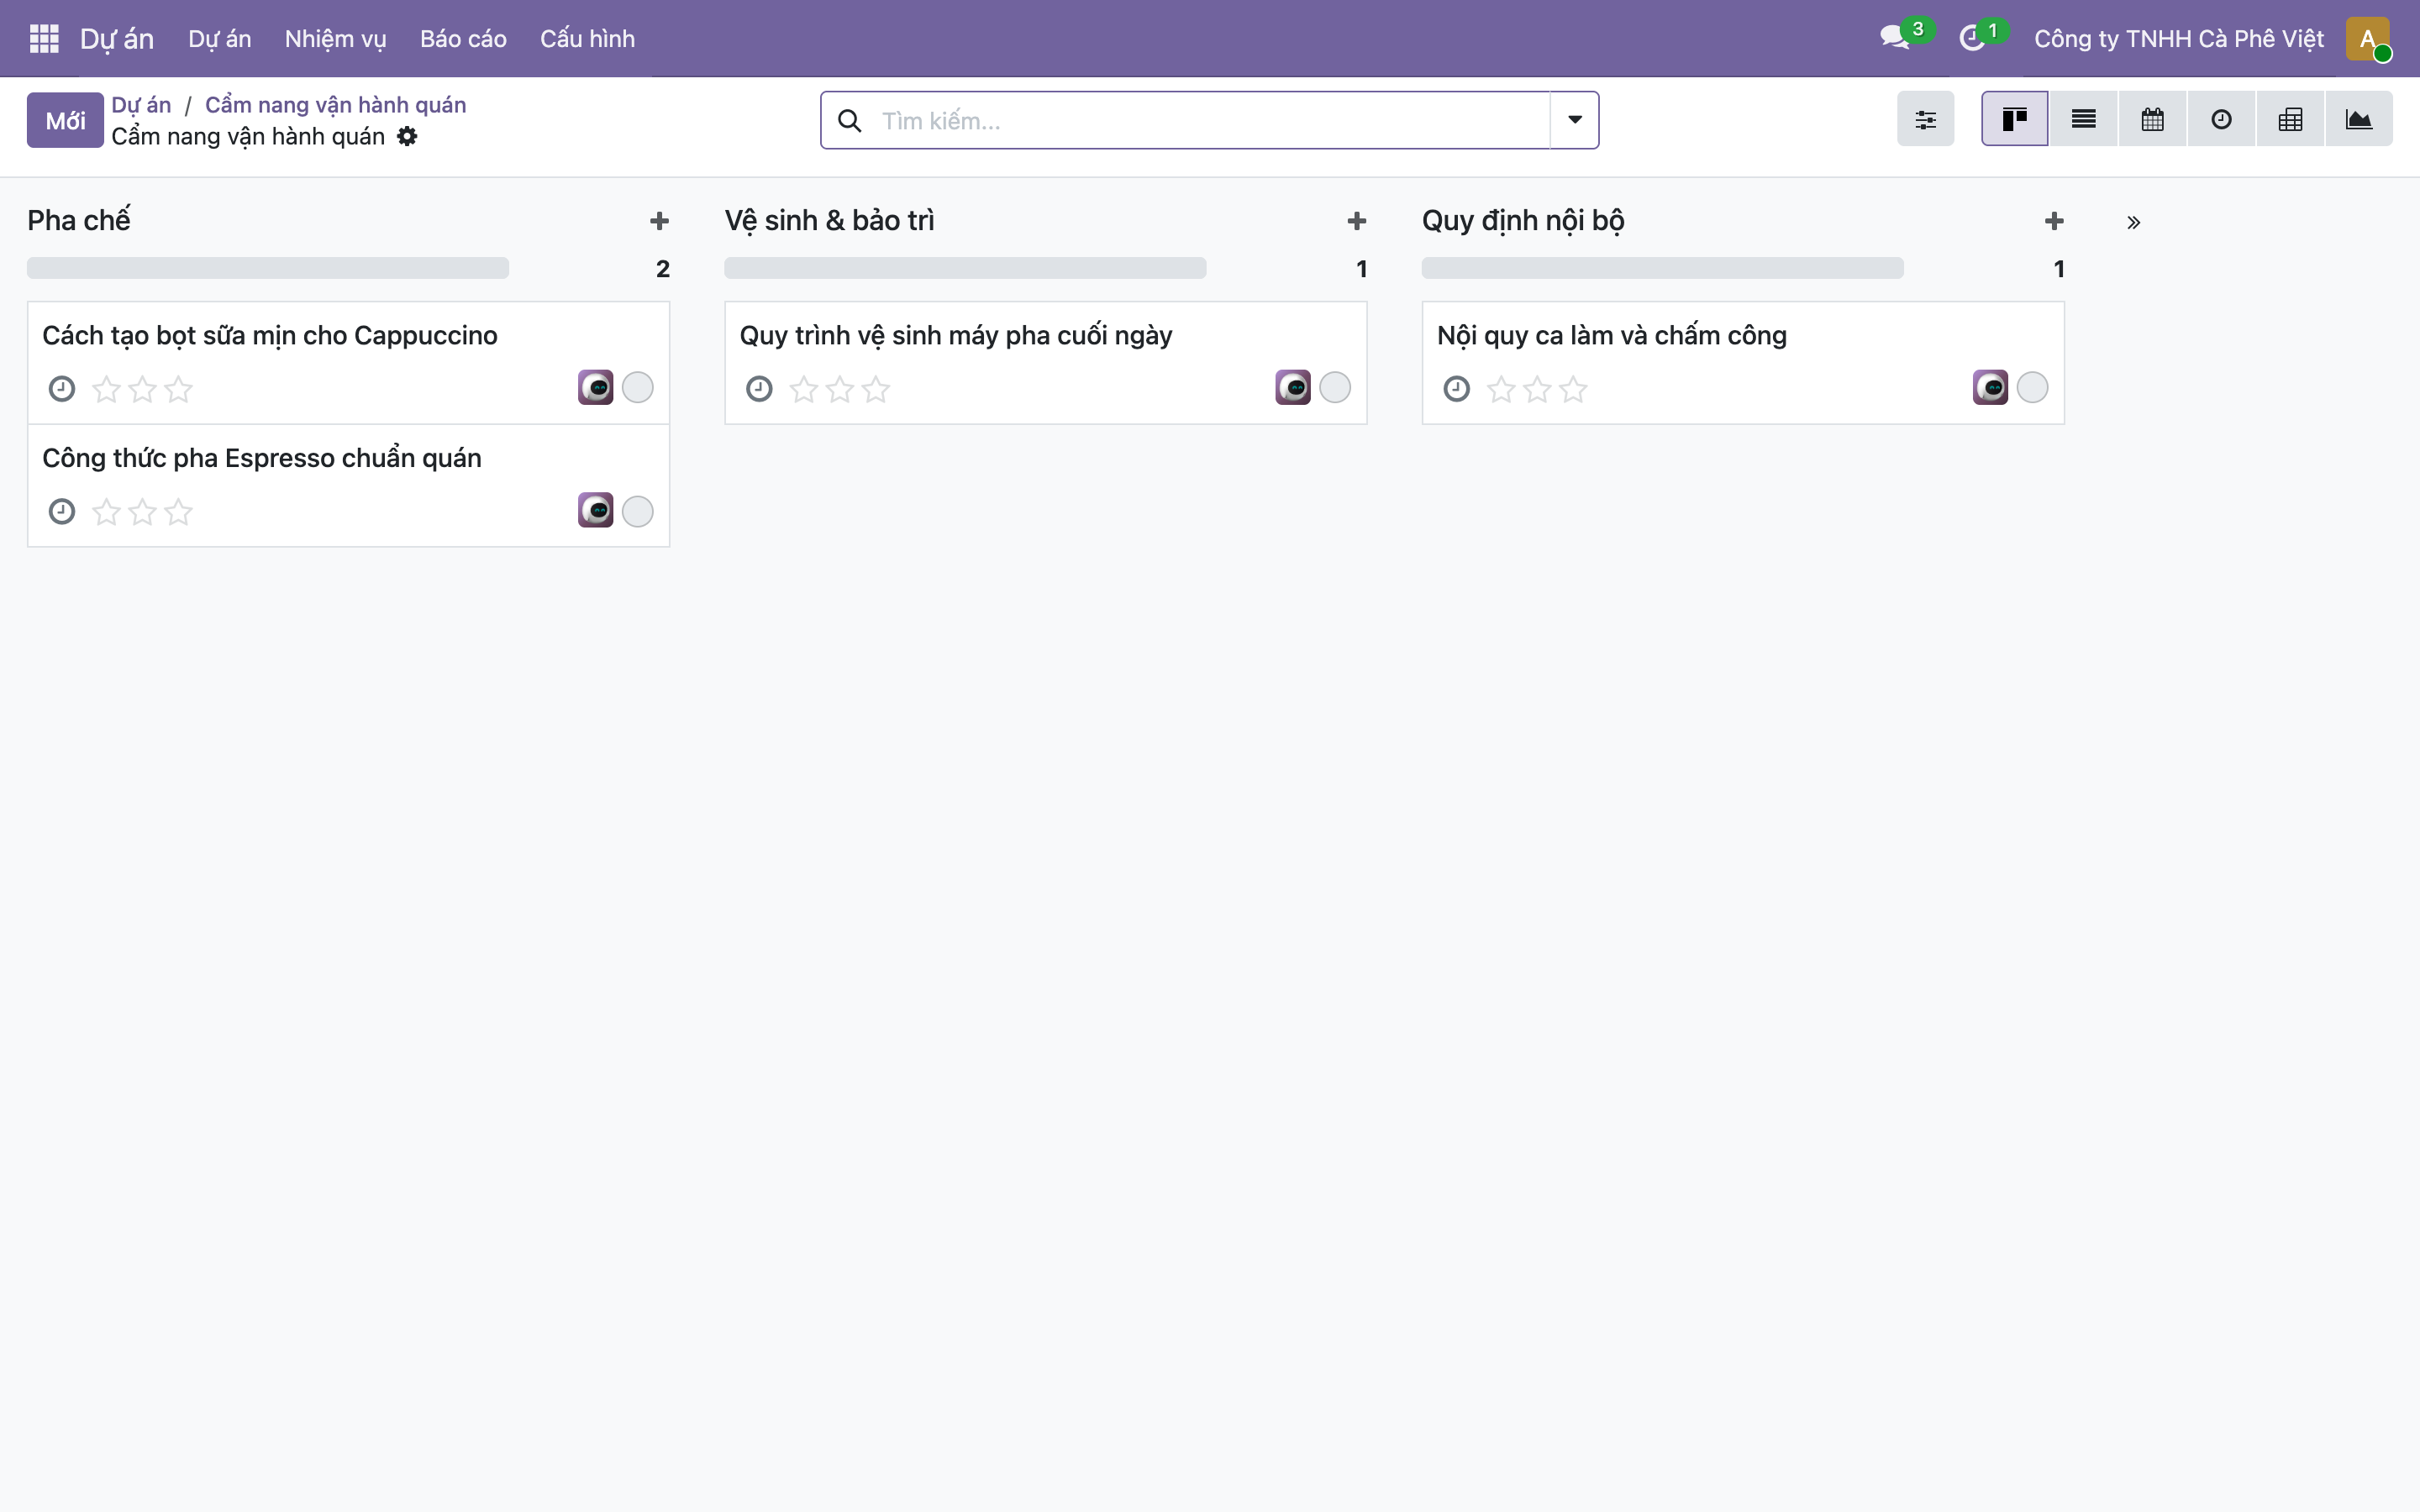
Task: Click assignee avatar on Nội quy ca làm task
Action: pos(1990,387)
